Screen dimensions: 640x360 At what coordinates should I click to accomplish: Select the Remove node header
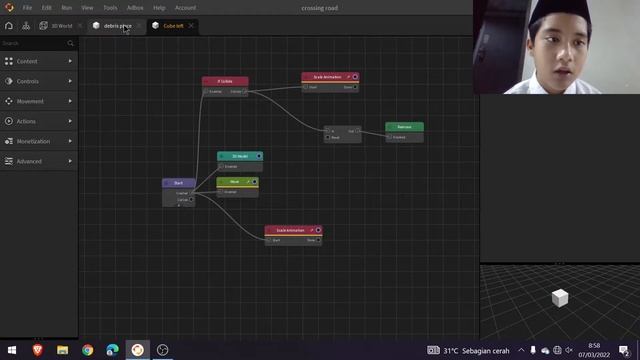(x=404, y=127)
